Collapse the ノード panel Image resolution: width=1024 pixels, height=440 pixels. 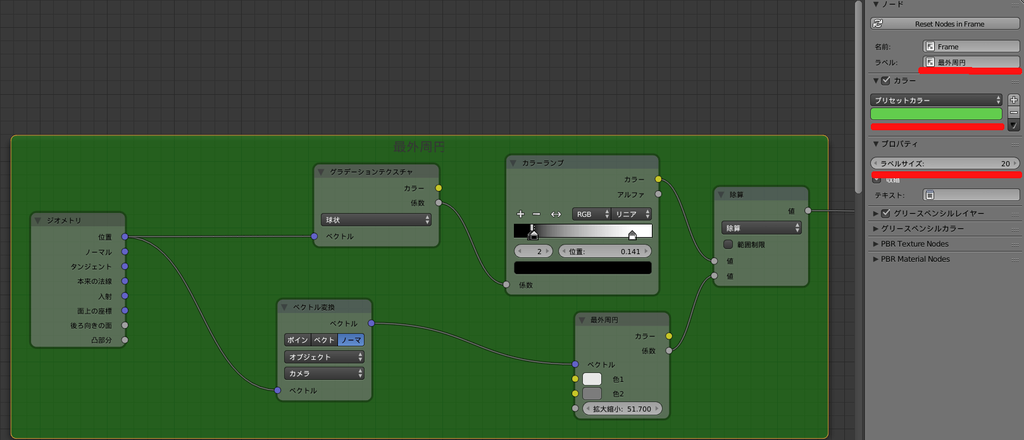coord(876,4)
